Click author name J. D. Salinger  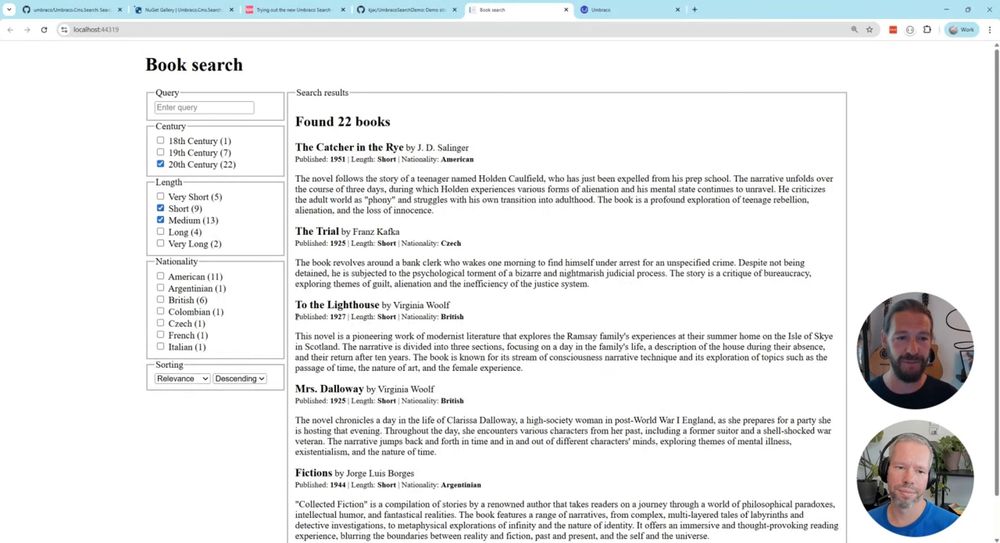point(443,148)
